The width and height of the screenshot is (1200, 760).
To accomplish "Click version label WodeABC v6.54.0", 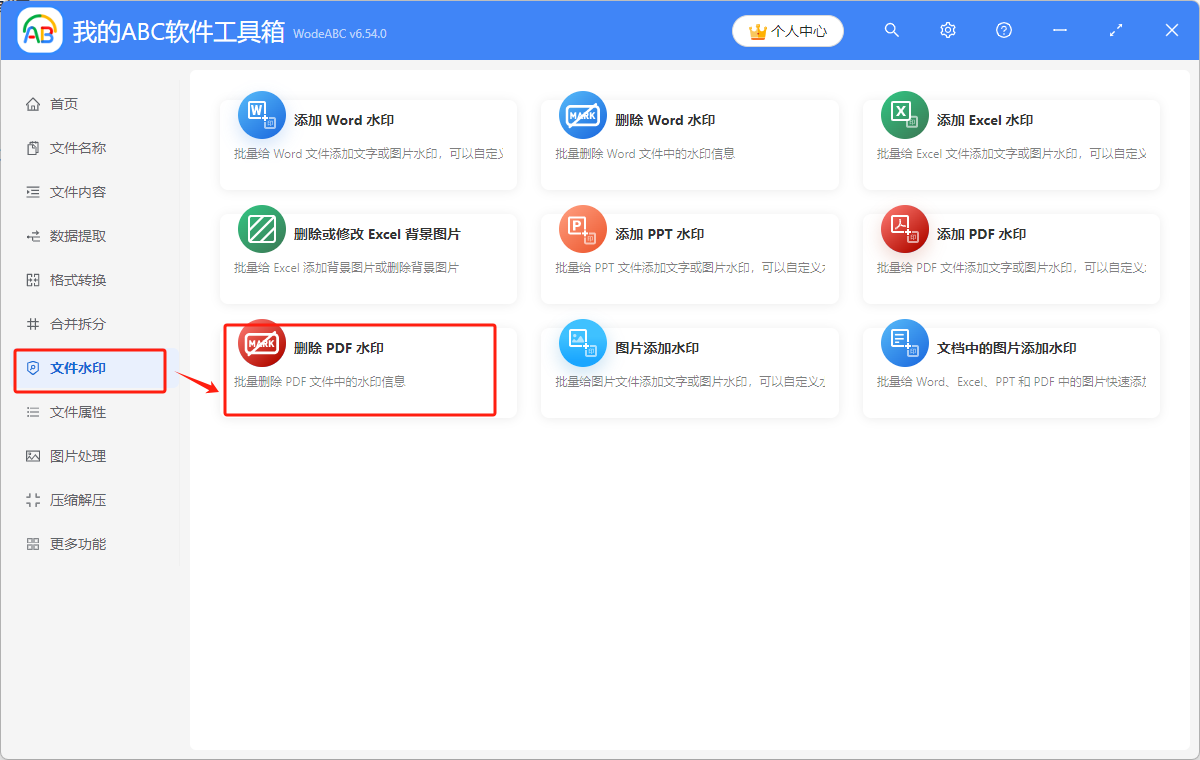I will coord(340,34).
